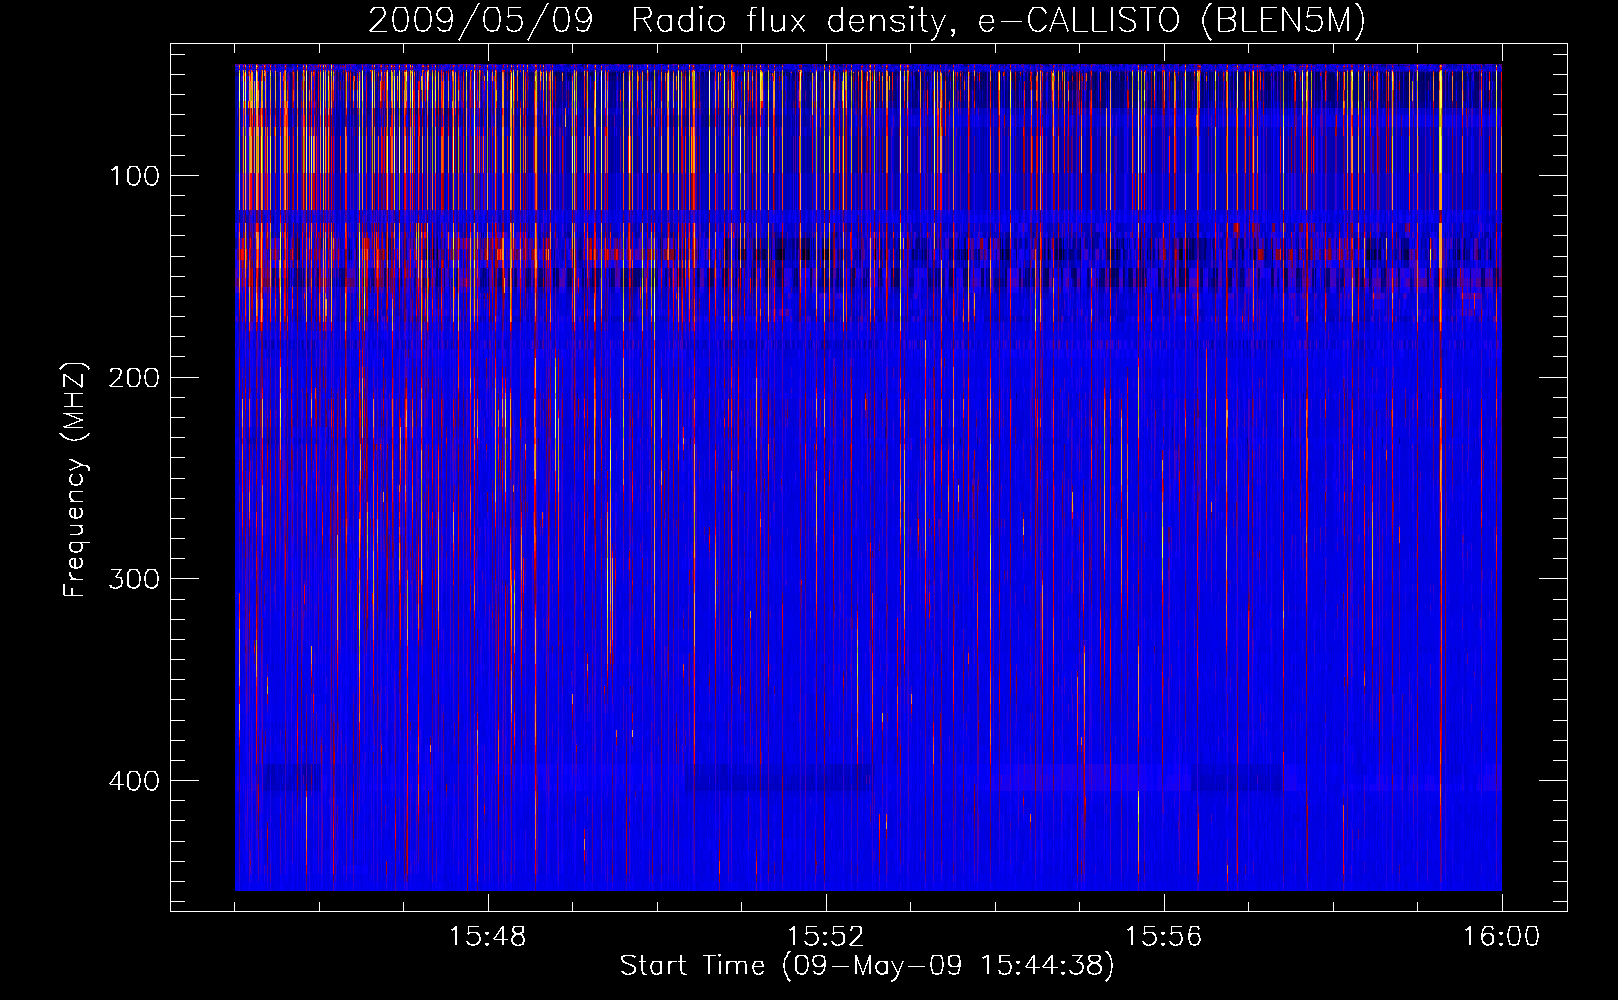Click the '15:56' time tick label
The height and width of the screenshot is (1000, 1618).
click(1164, 937)
